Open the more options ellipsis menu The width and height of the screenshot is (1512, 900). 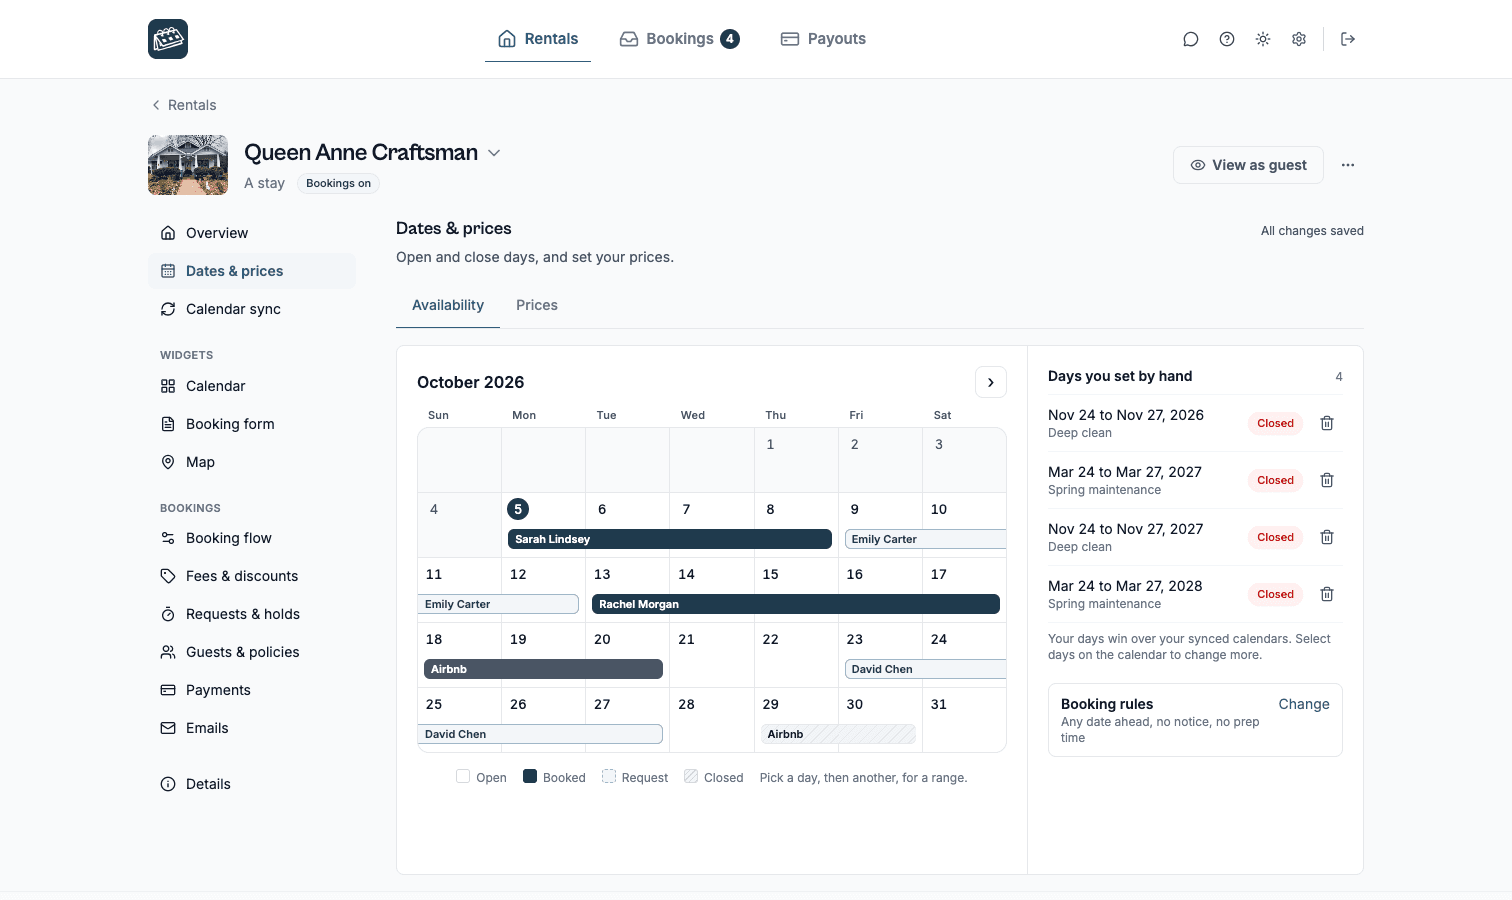coord(1348,165)
